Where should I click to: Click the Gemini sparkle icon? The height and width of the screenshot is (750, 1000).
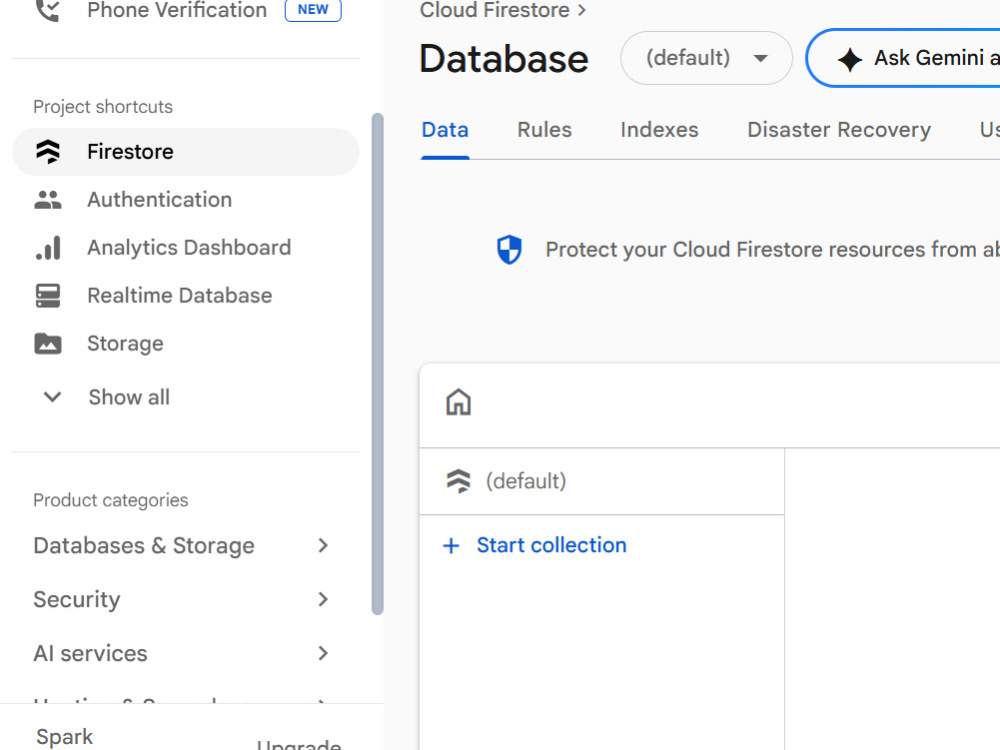click(x=849, y=59)
